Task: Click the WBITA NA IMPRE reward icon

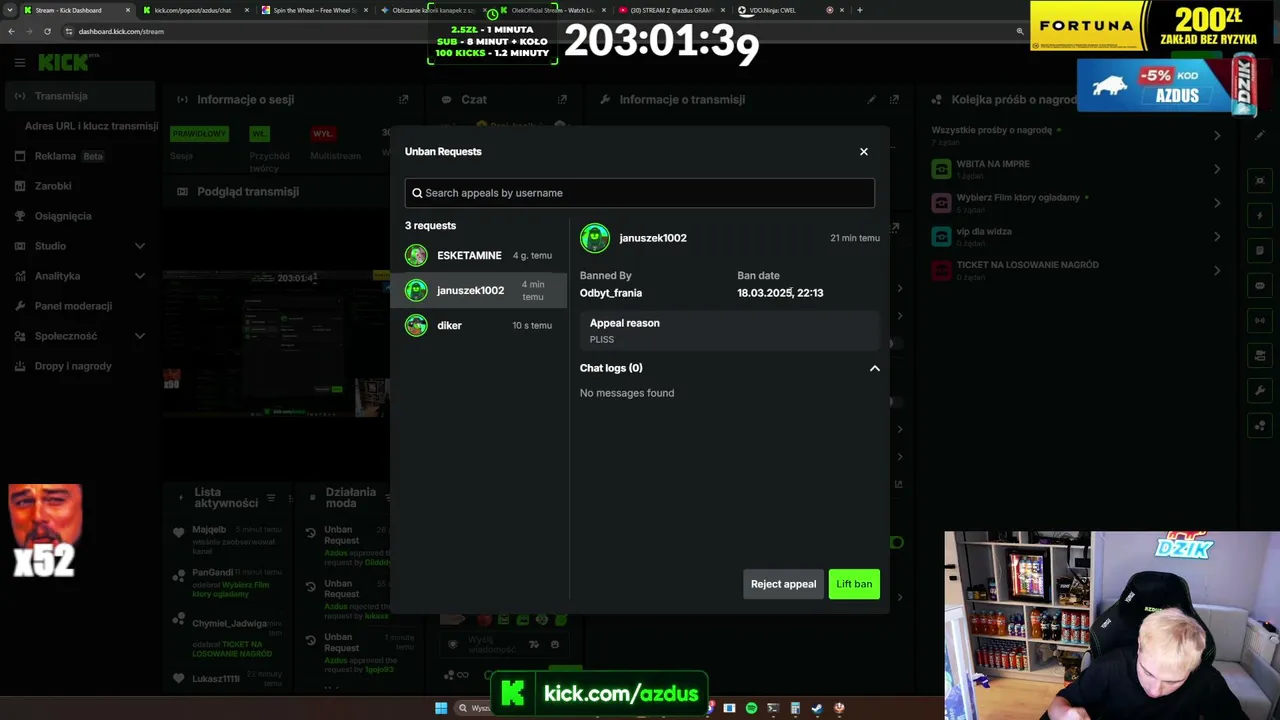Action: point(941,169)
